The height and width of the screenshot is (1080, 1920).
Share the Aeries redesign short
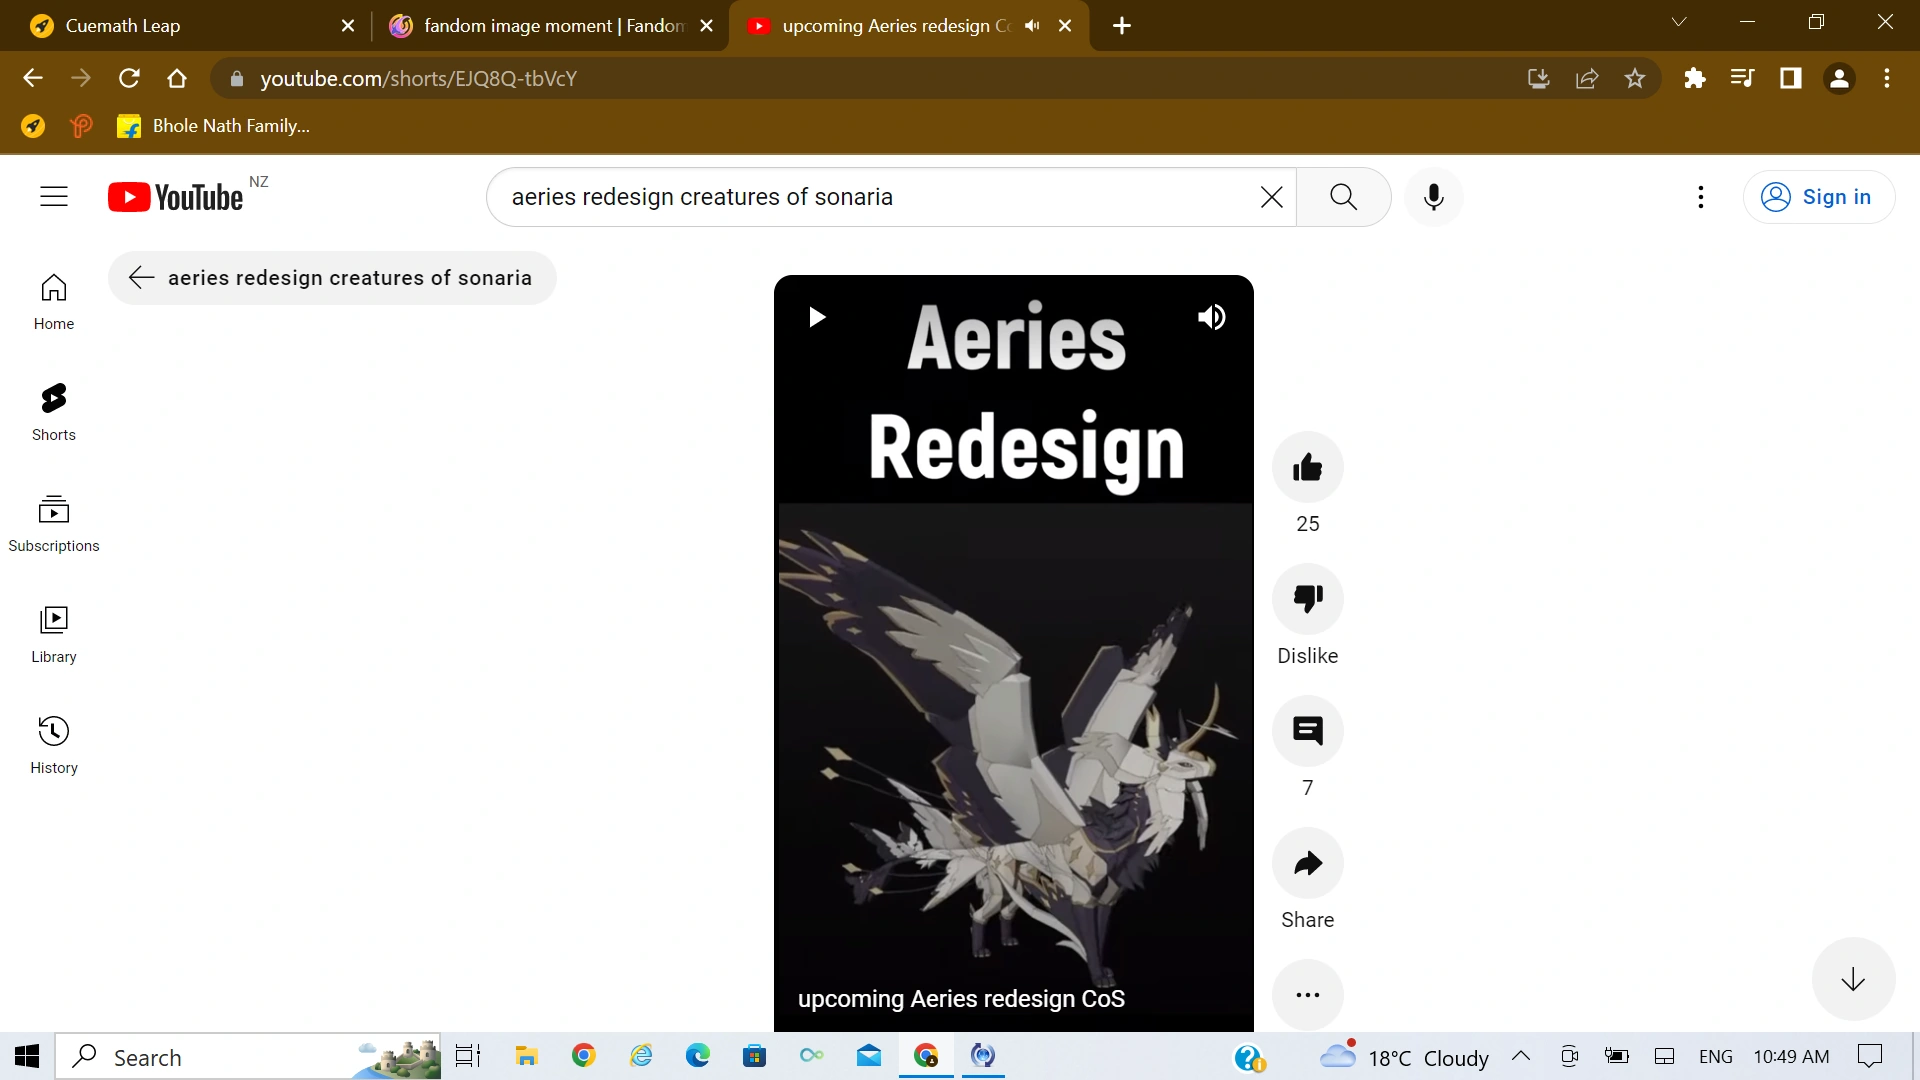tap(1307, 863)
